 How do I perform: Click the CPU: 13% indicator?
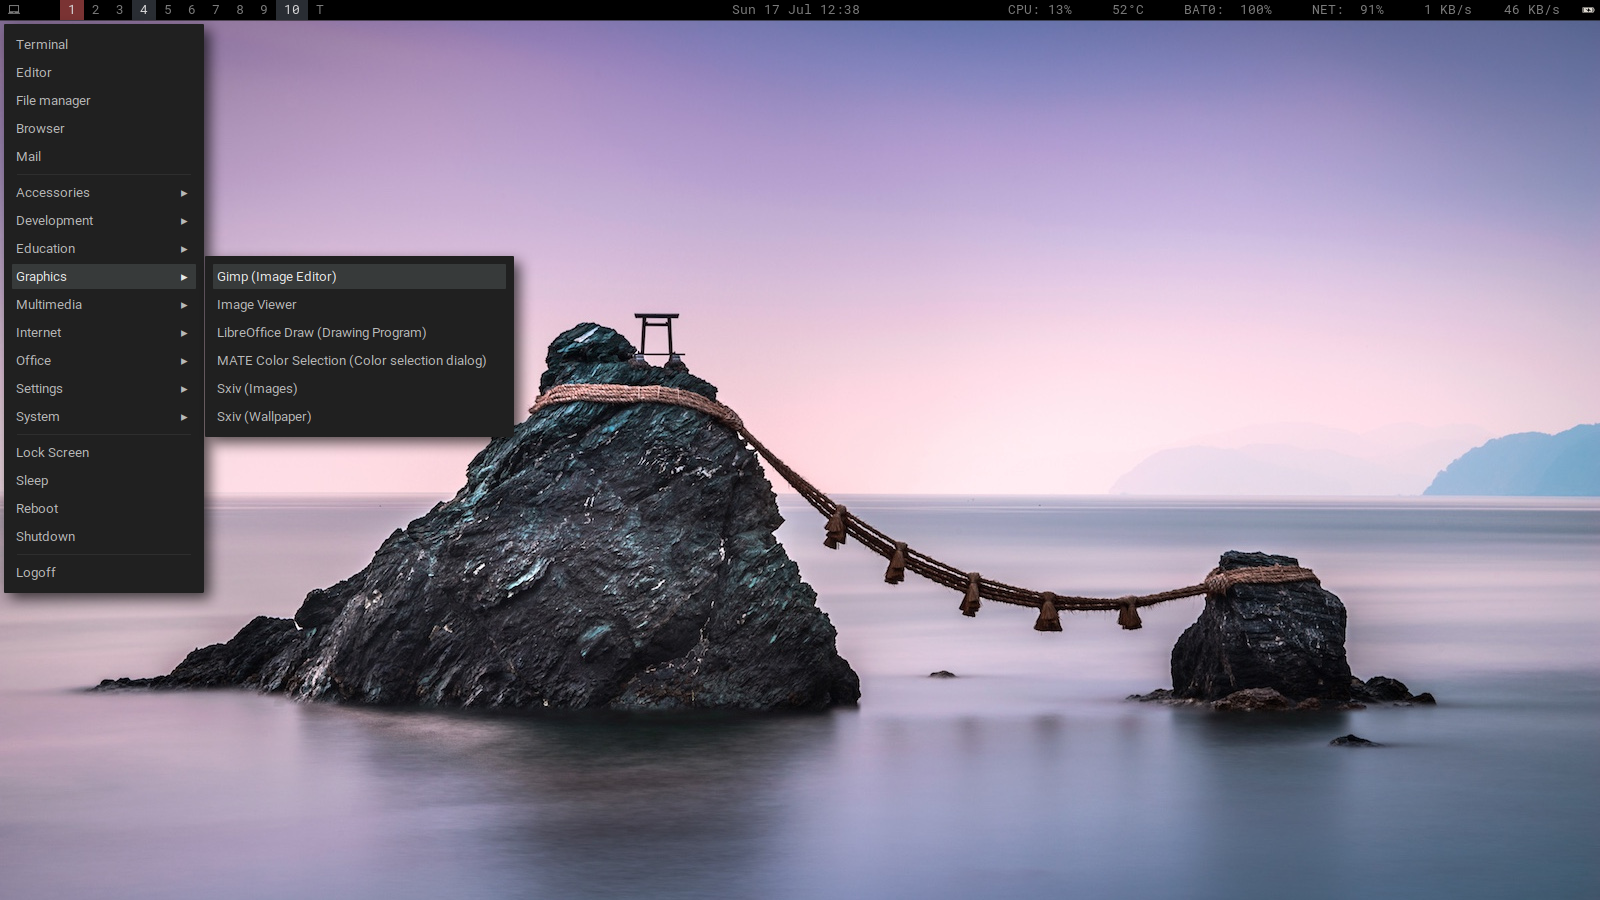click(x=1040, y=10)
